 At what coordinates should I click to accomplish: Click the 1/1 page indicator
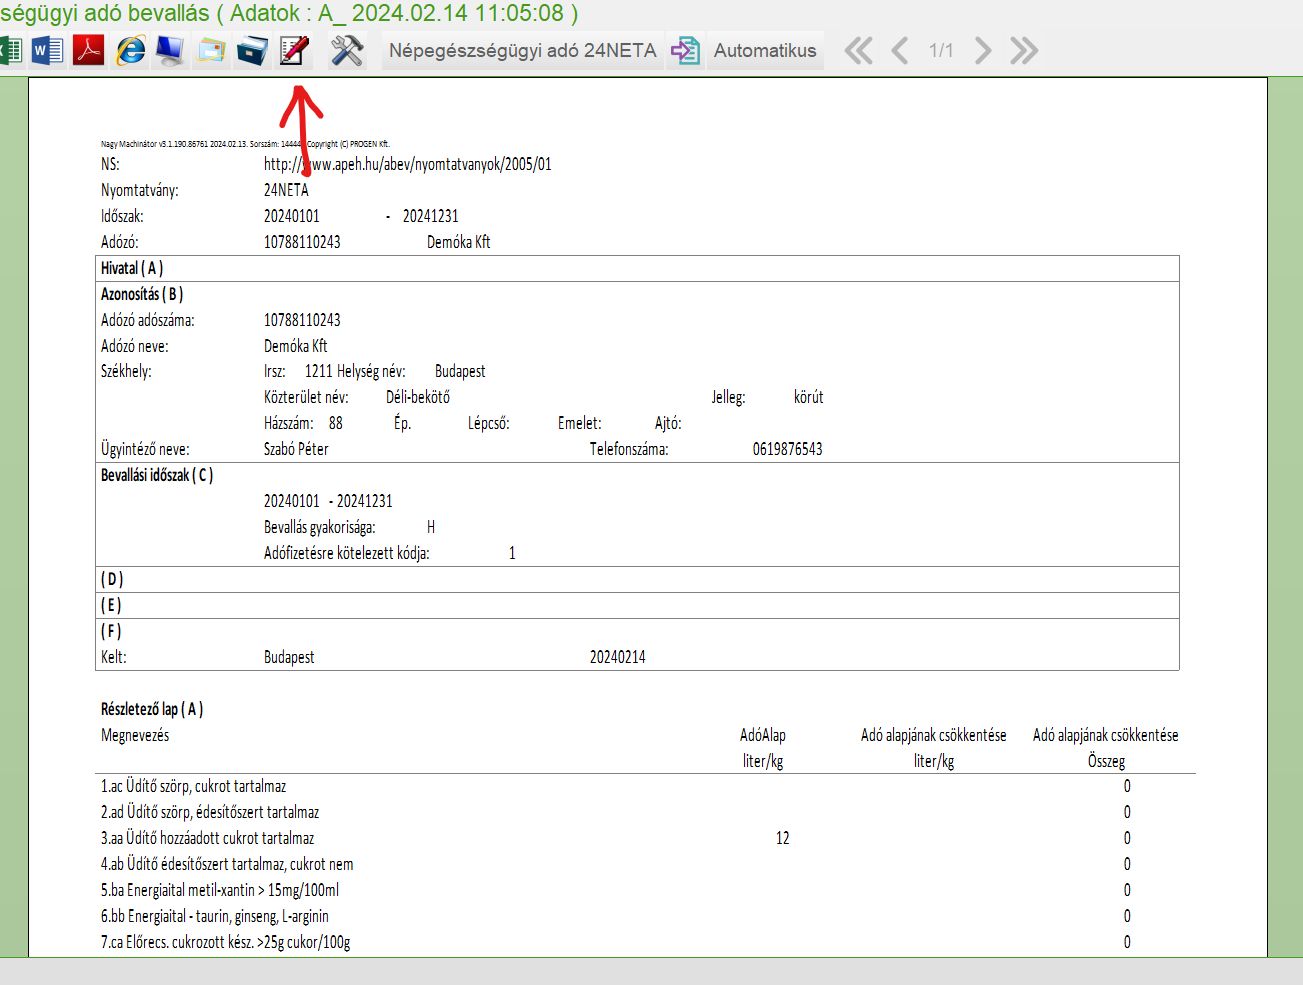(x=941, y=50)
